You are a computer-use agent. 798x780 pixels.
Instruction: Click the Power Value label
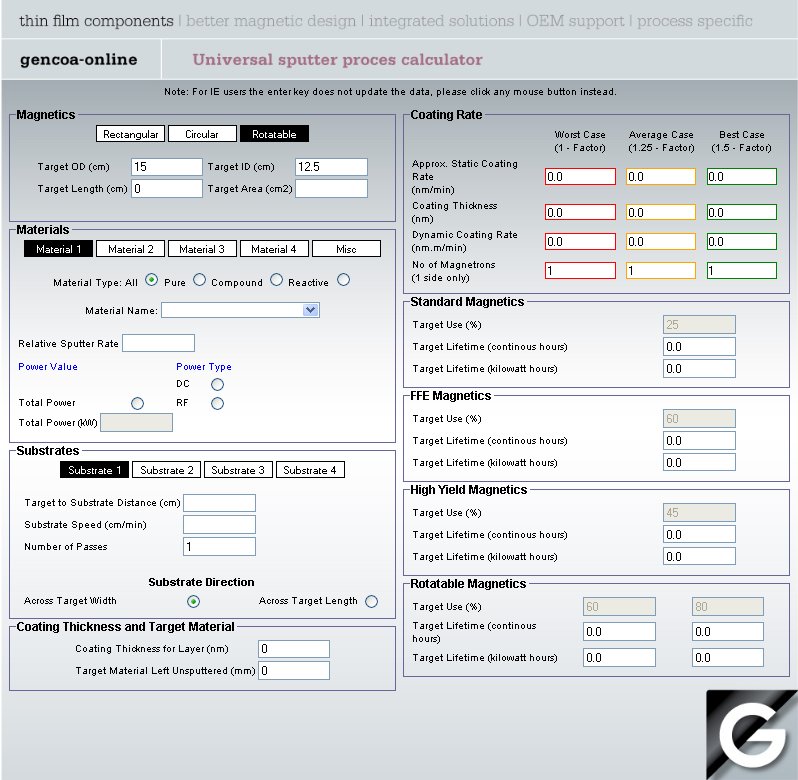point(48,366)
